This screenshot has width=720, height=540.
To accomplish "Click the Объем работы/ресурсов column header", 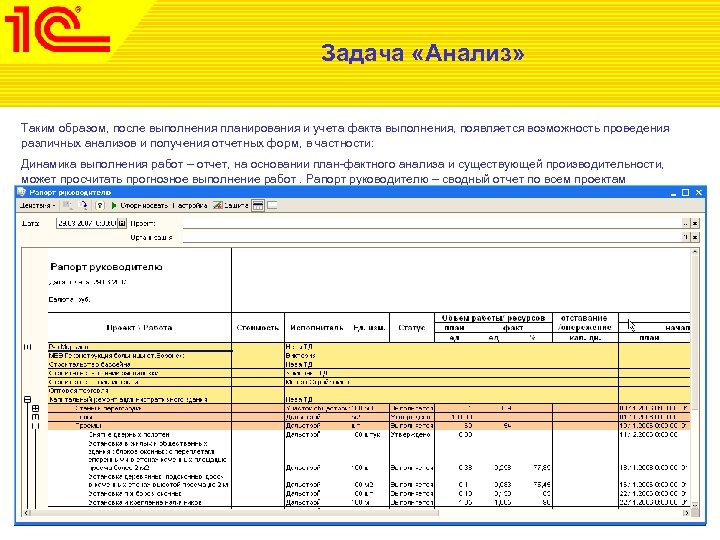I will coord(493,318).
